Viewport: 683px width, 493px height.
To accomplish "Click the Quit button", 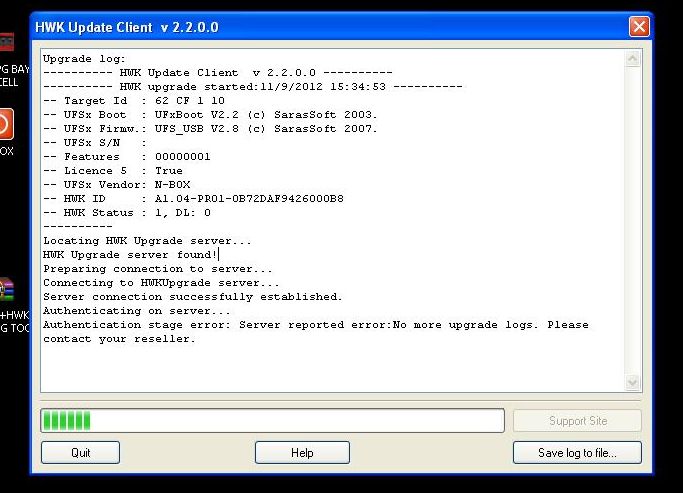I will [81, 452].
